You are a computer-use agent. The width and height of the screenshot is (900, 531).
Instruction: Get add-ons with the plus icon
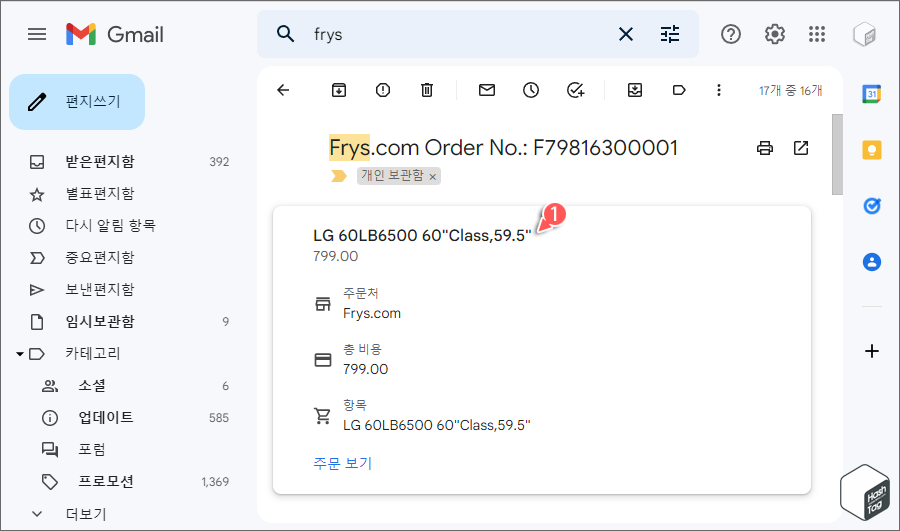pyautogui.click(x=871, y=351)
